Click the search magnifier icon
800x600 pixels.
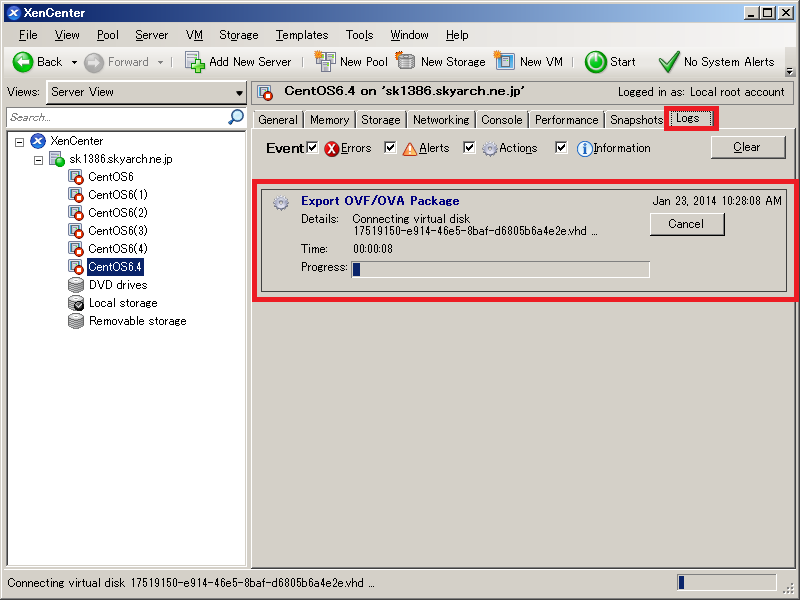click(236, 117)
